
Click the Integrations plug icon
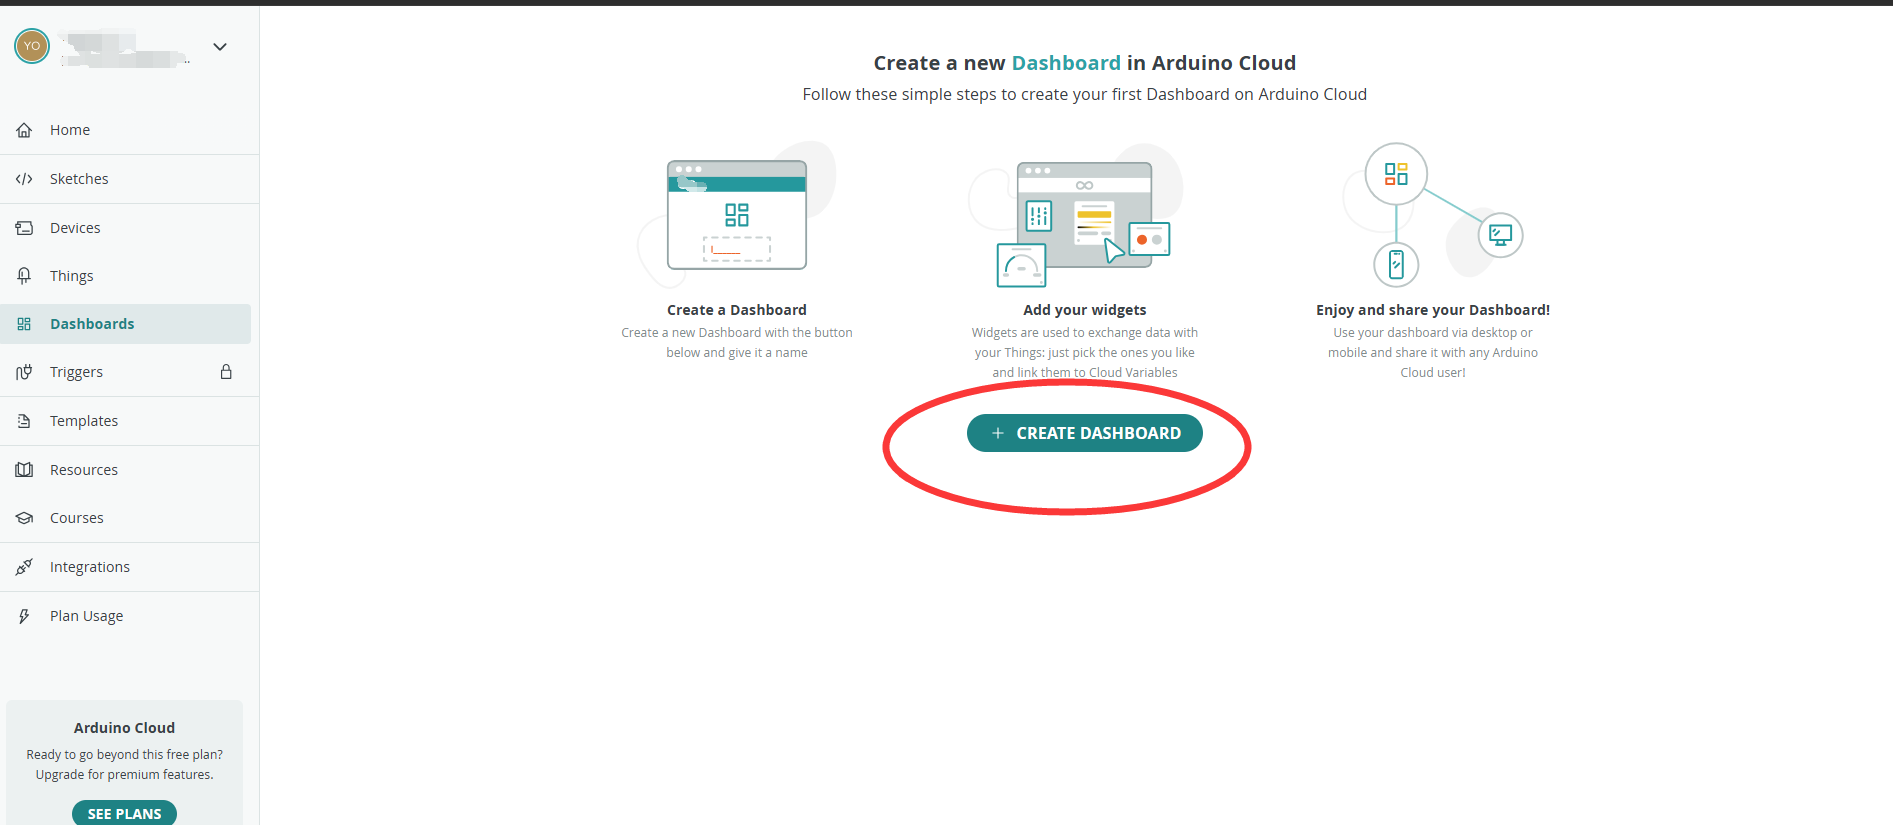pyautogui.click(x=24, y=567)
